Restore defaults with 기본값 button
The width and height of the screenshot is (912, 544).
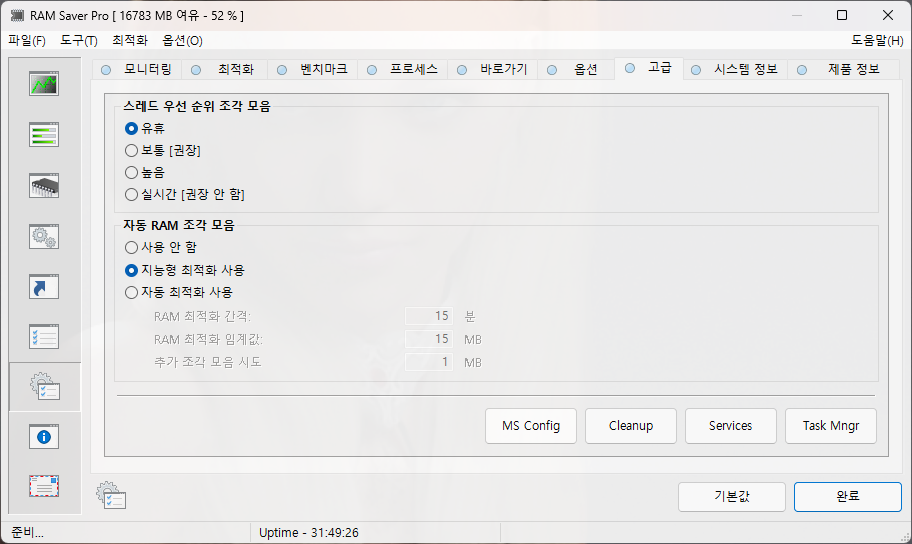pos(732,497)
